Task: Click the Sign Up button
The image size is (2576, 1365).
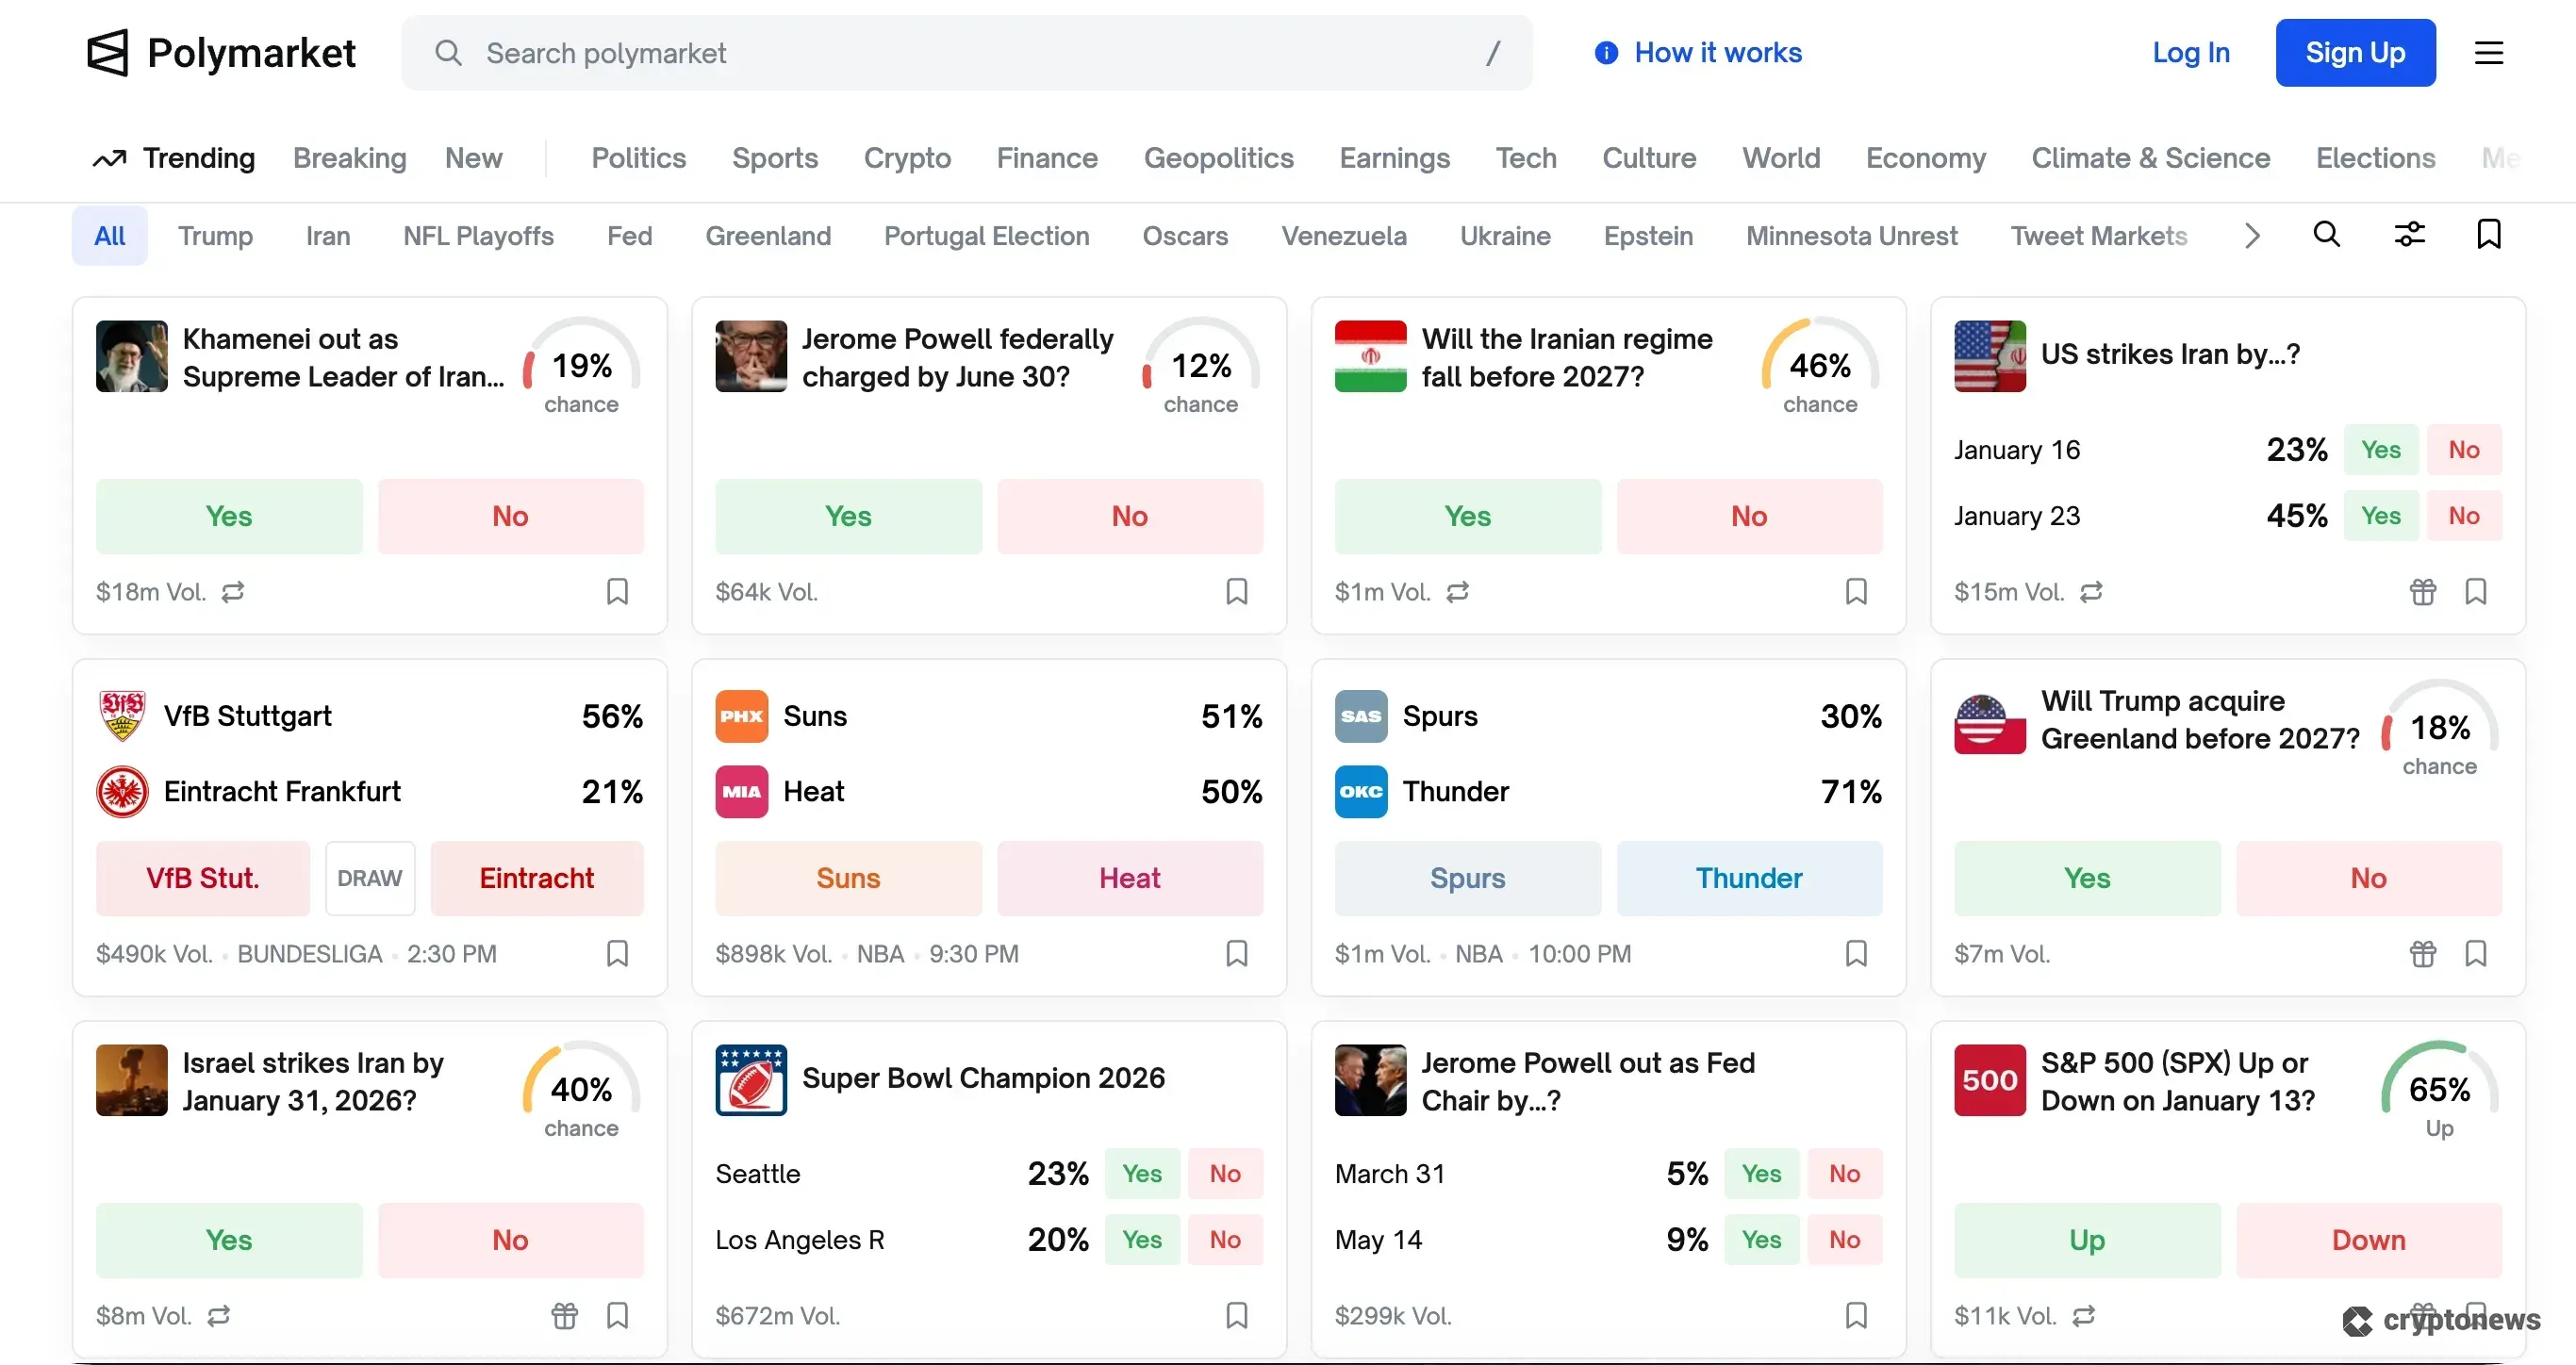Action: [x=2356, y=52]
